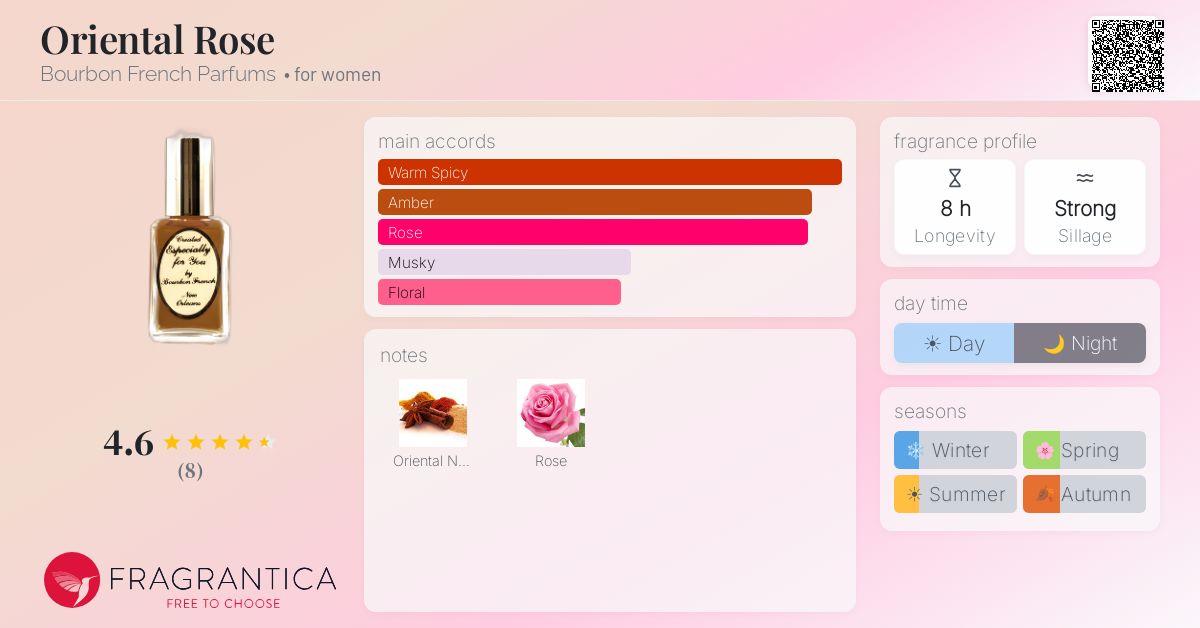Click the 4.6 rating value
The width and height of the screenshot is (1200, 628).
coord(128,442)
